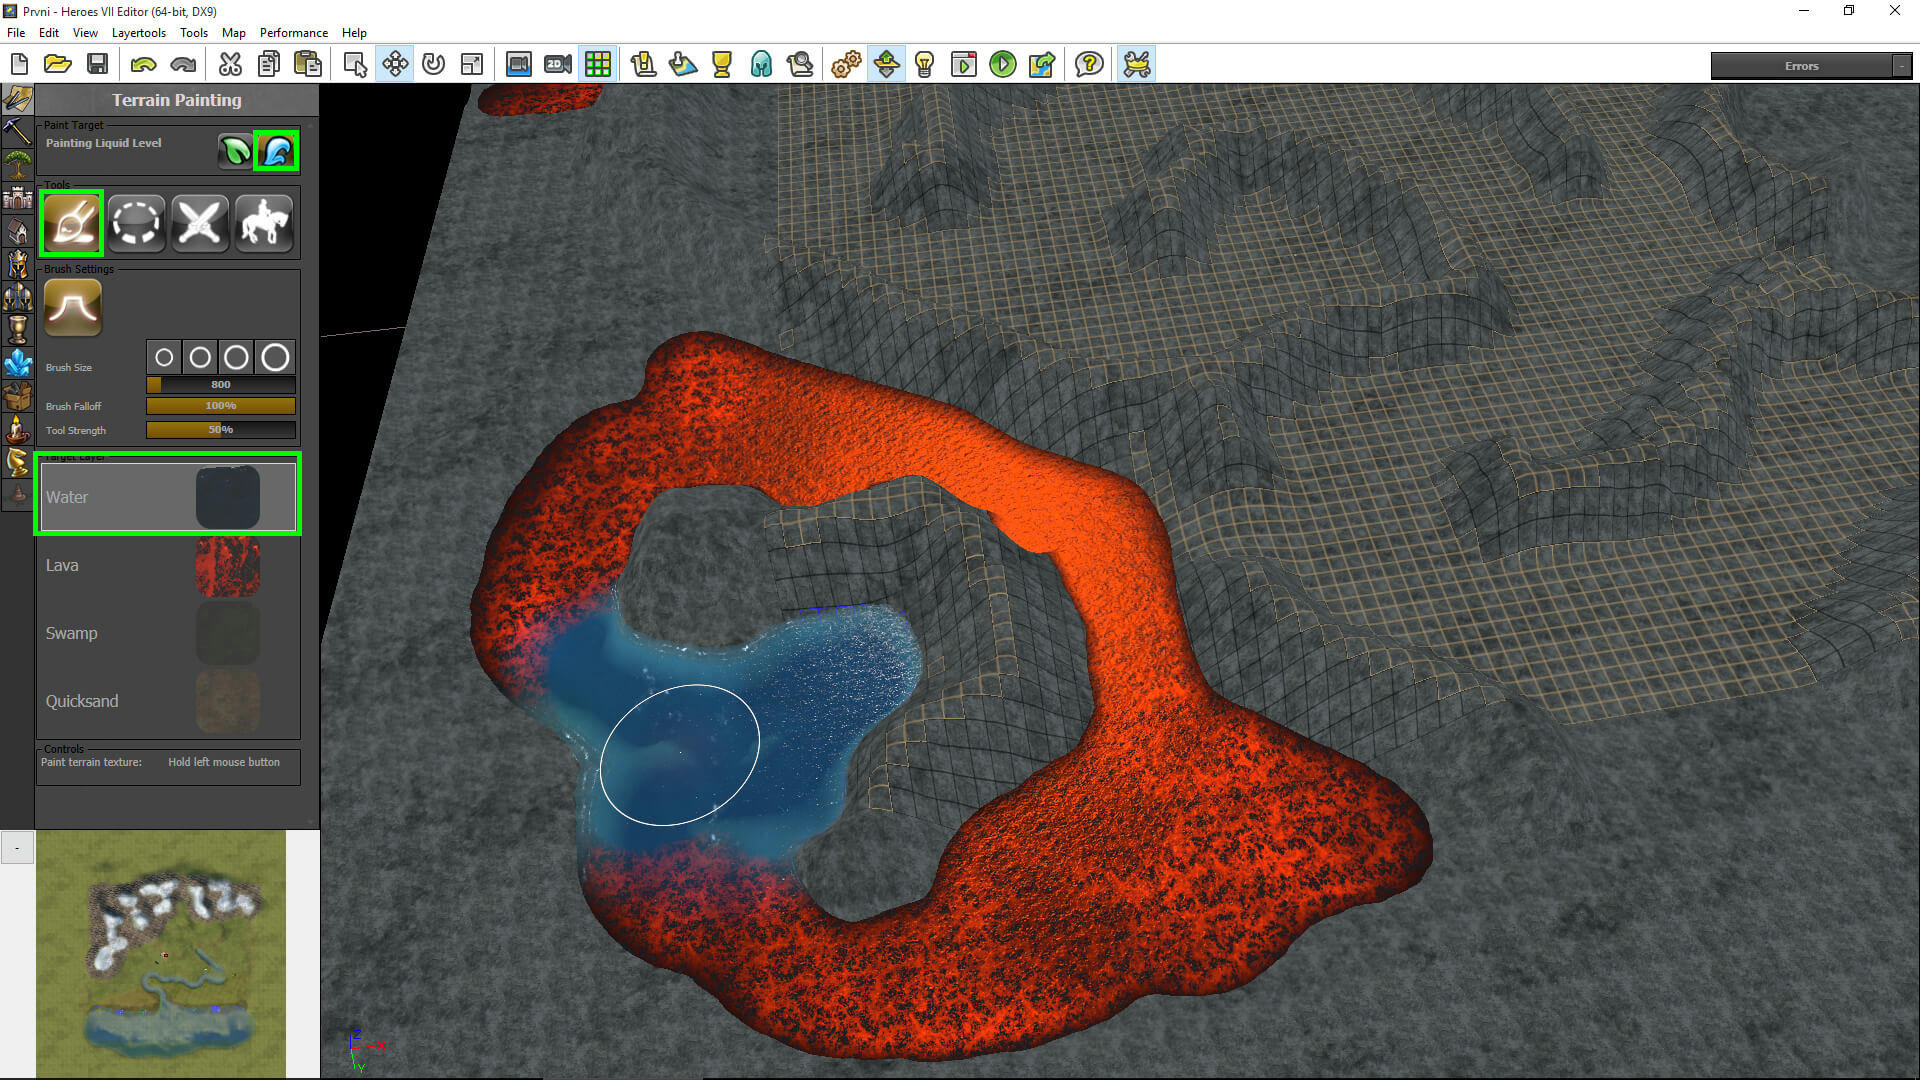The width and height of the screenshot is (1920, 1080).
Task: Open the bronze gears settings
Action: pyautogui.click(x=846, y=65)
